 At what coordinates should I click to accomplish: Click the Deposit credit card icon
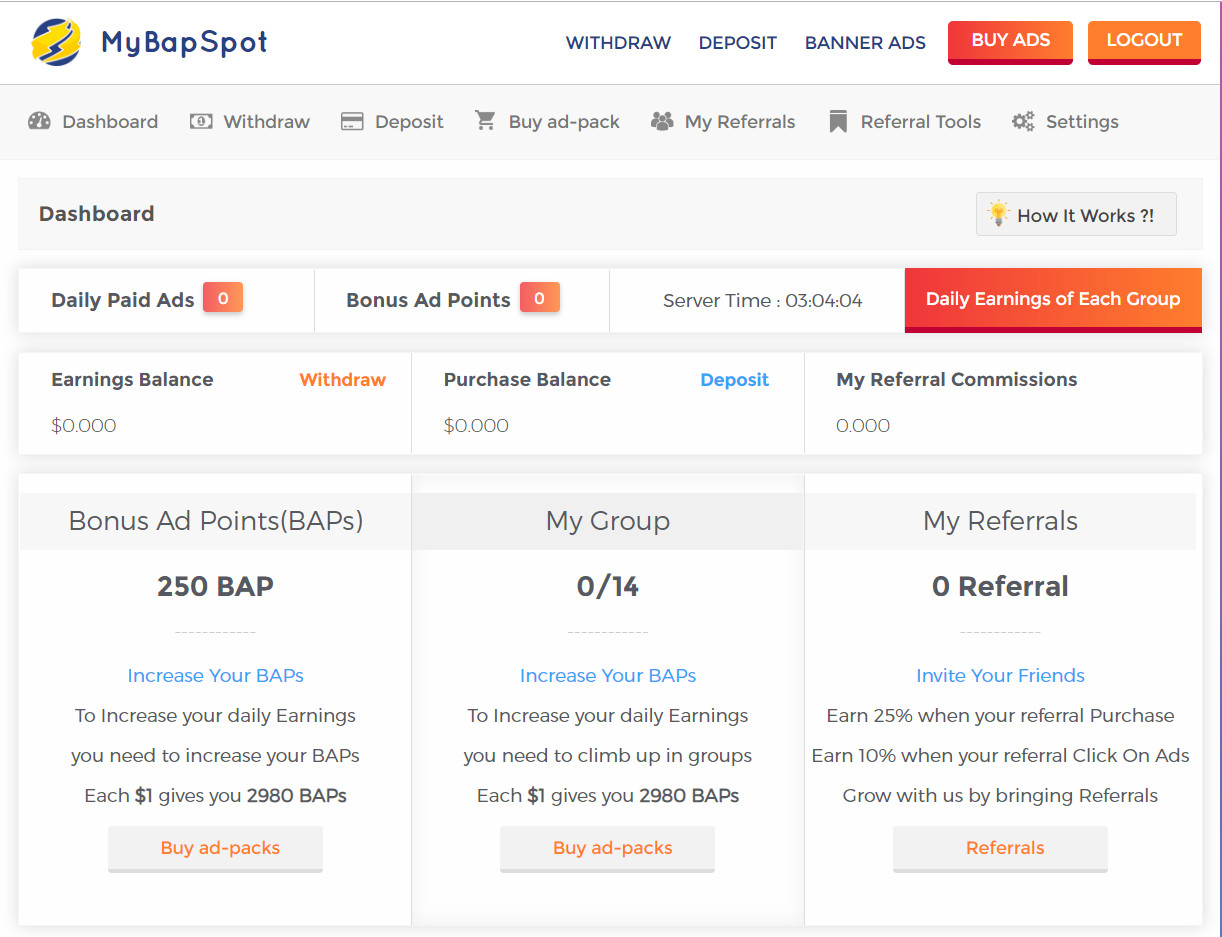(352, 122)
